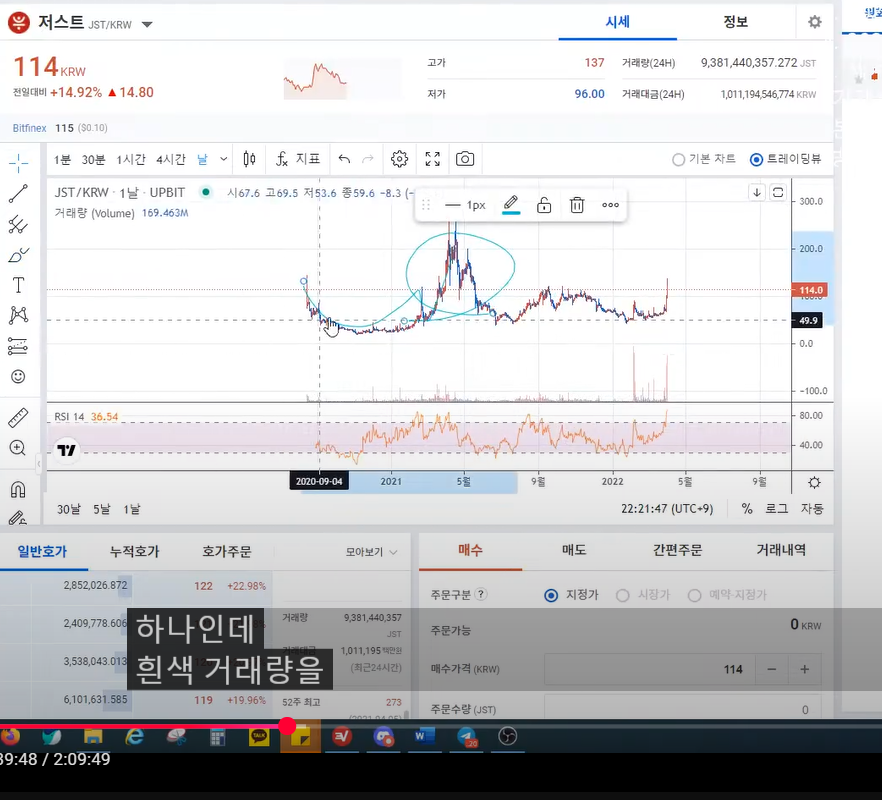Toggle 자동 auto scale
The image size is (882, 800).
[x=812, y=509]
